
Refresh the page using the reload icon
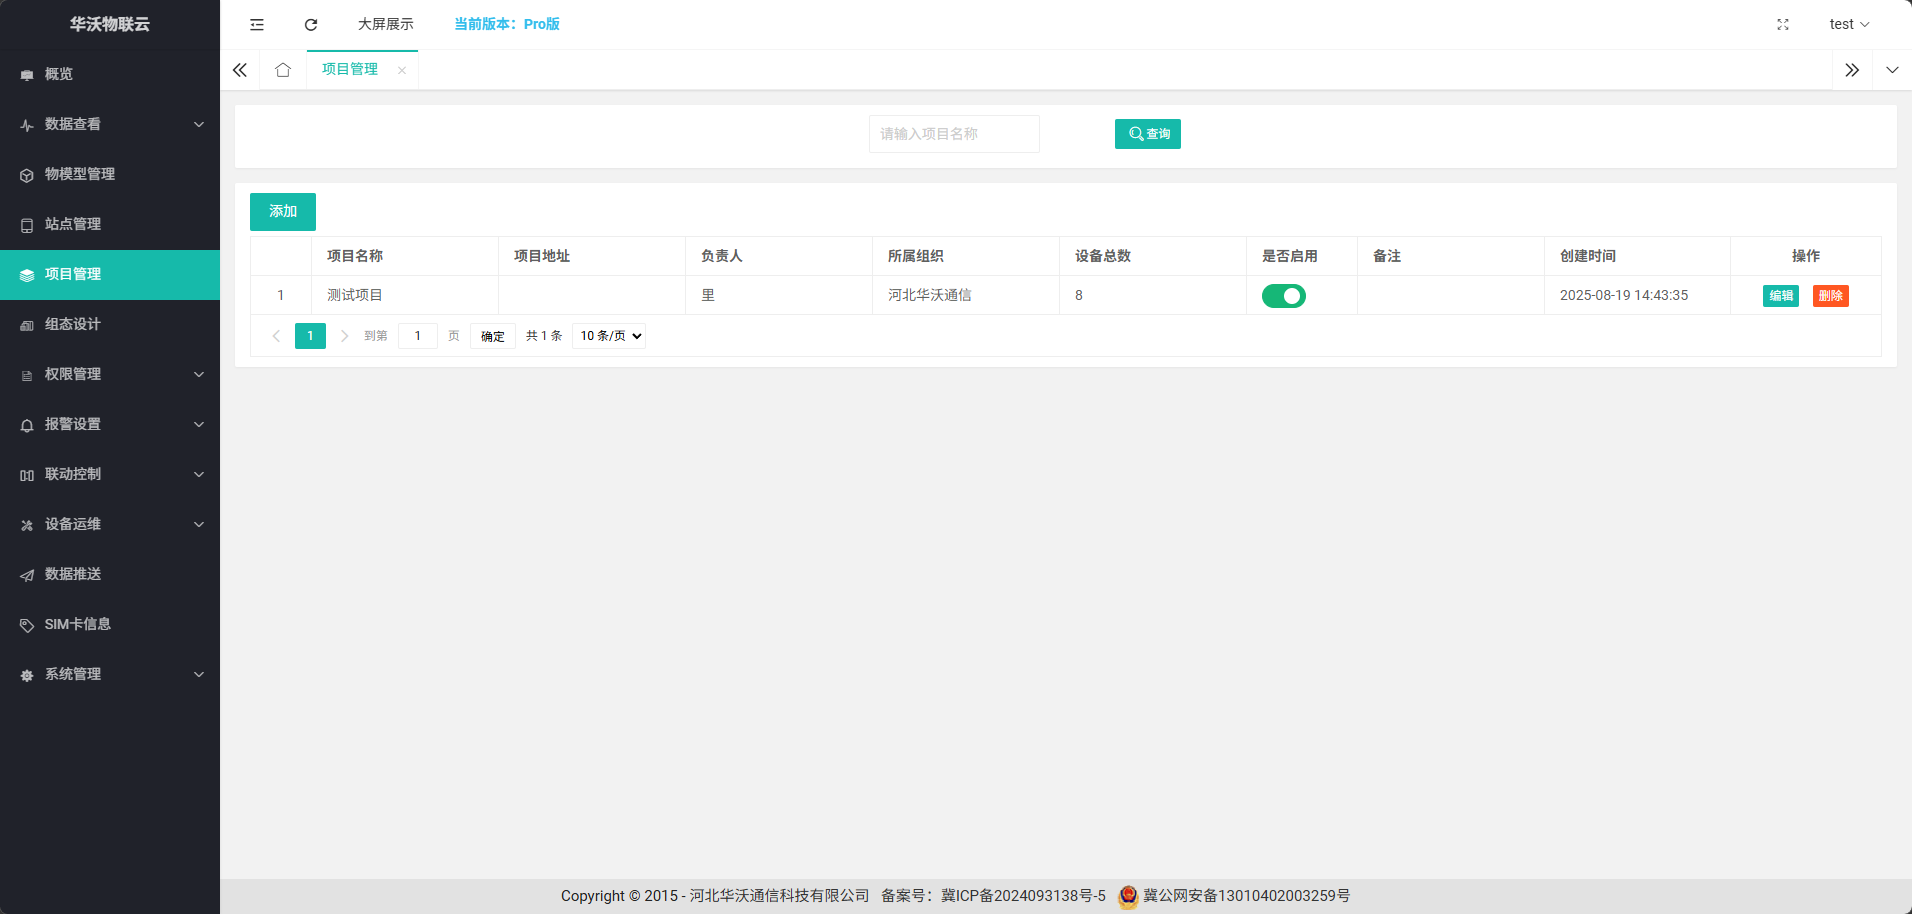[310, 24]
